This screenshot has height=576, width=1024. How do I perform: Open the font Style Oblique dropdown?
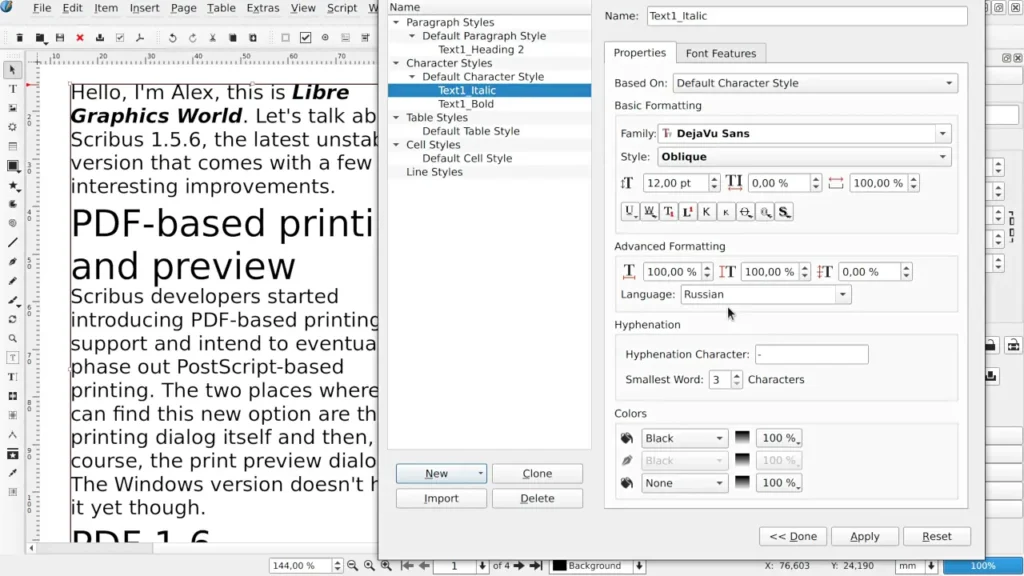tap(804, 157)
